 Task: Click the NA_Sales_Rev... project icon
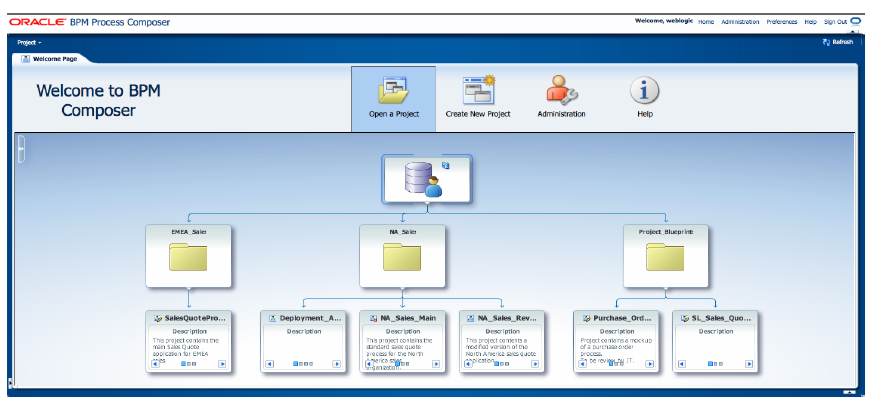470,318
